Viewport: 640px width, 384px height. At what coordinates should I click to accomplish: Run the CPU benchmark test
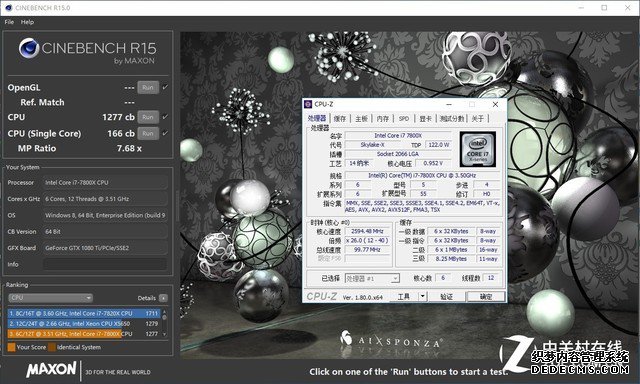tap(148, 117)
